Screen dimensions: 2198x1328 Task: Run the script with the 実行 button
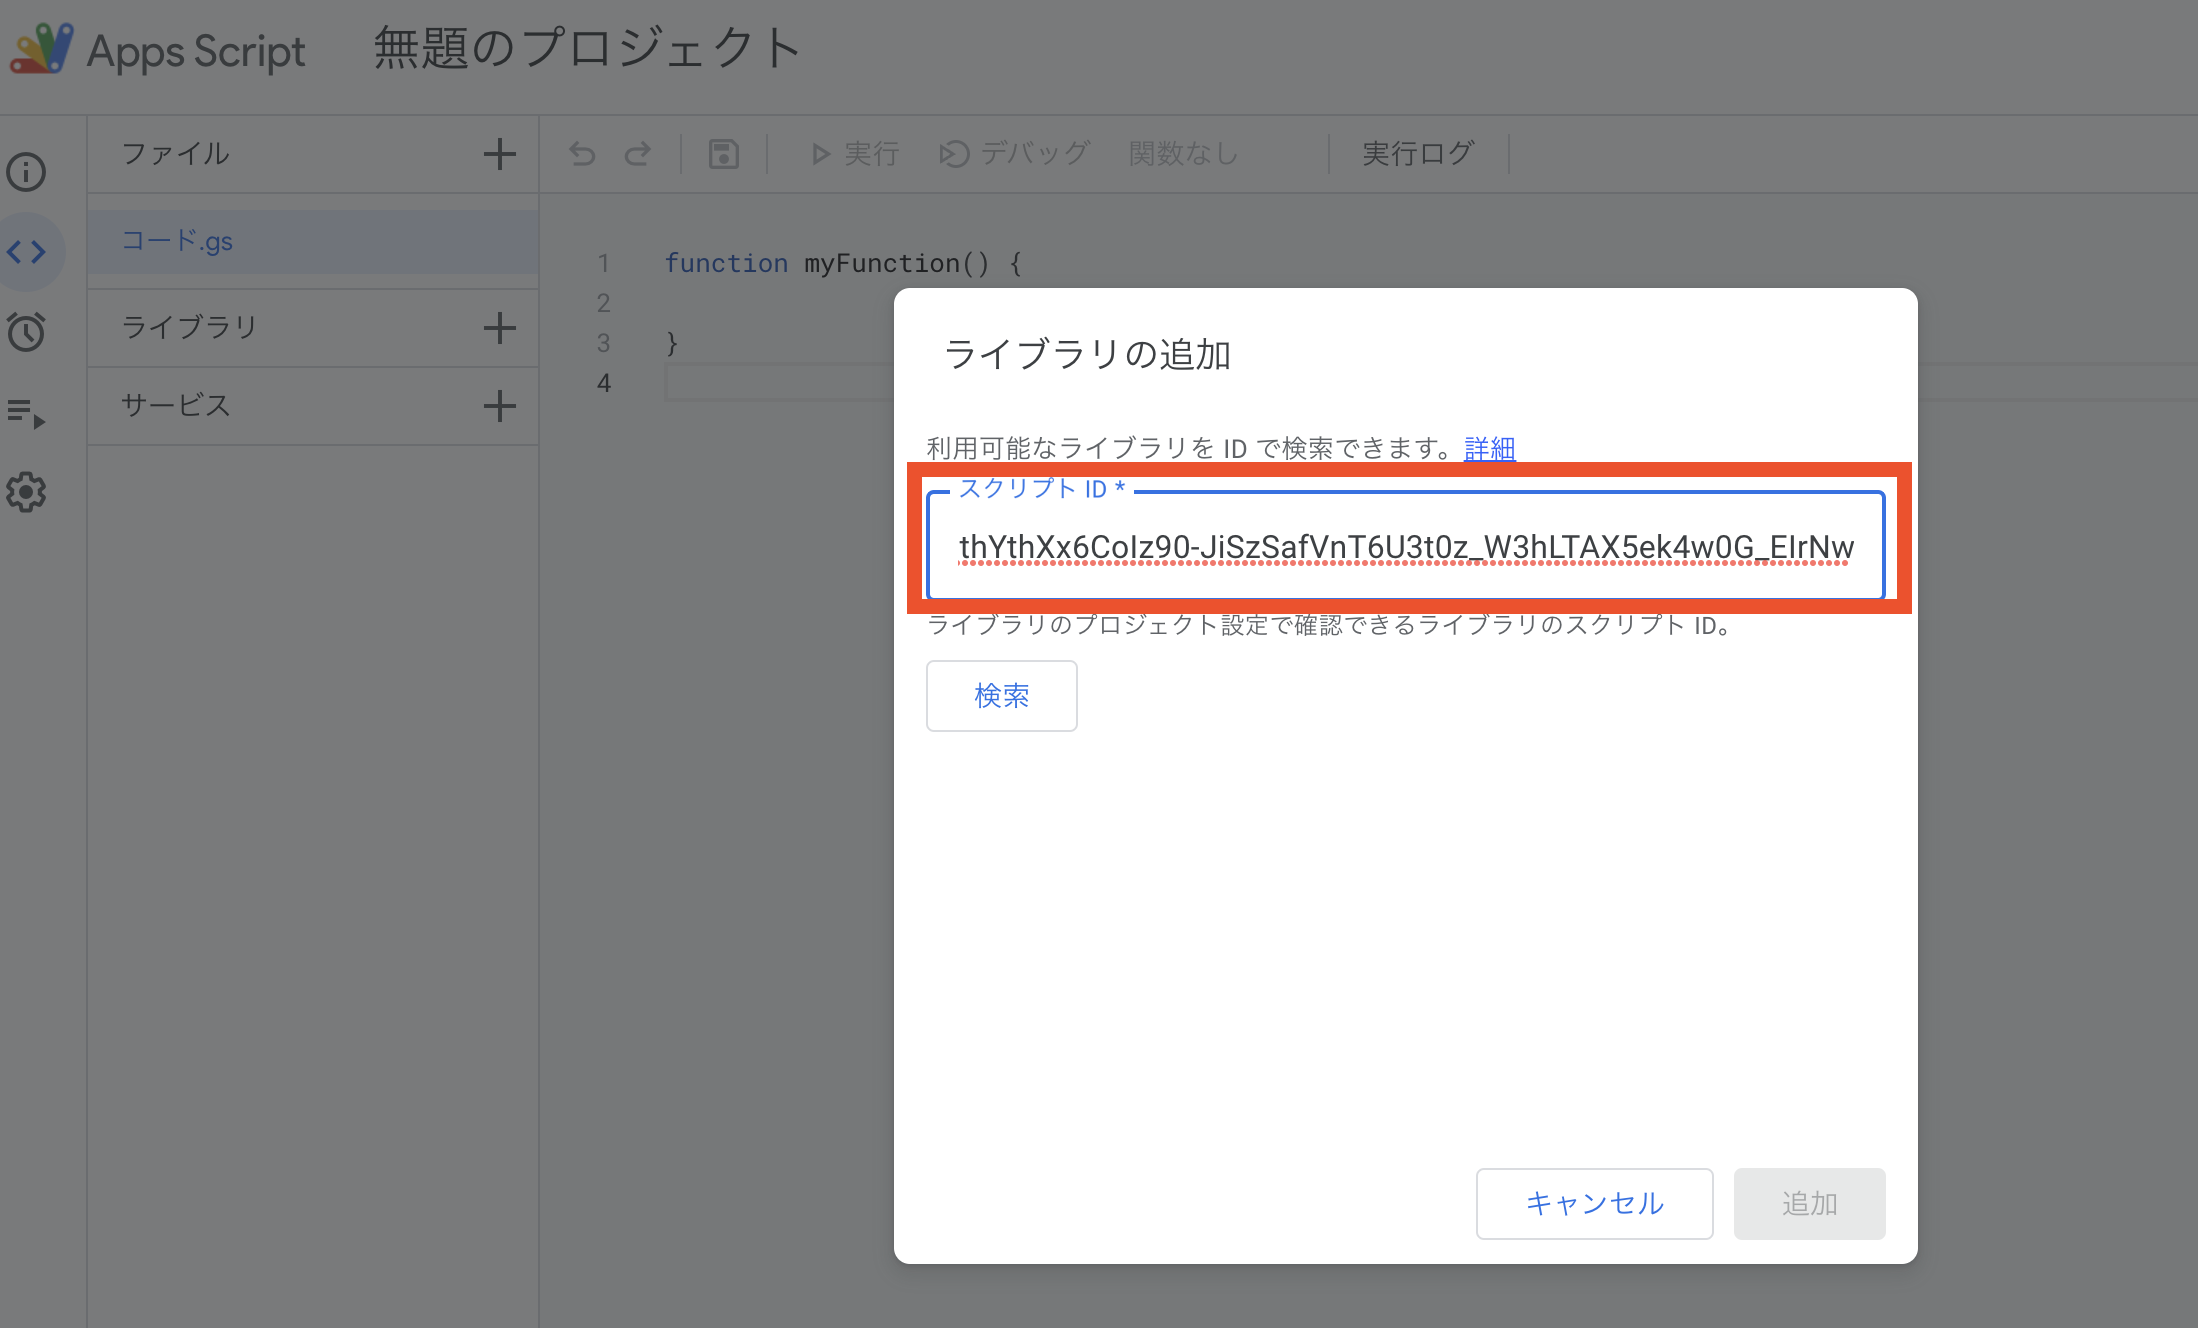tap(853, 153)
